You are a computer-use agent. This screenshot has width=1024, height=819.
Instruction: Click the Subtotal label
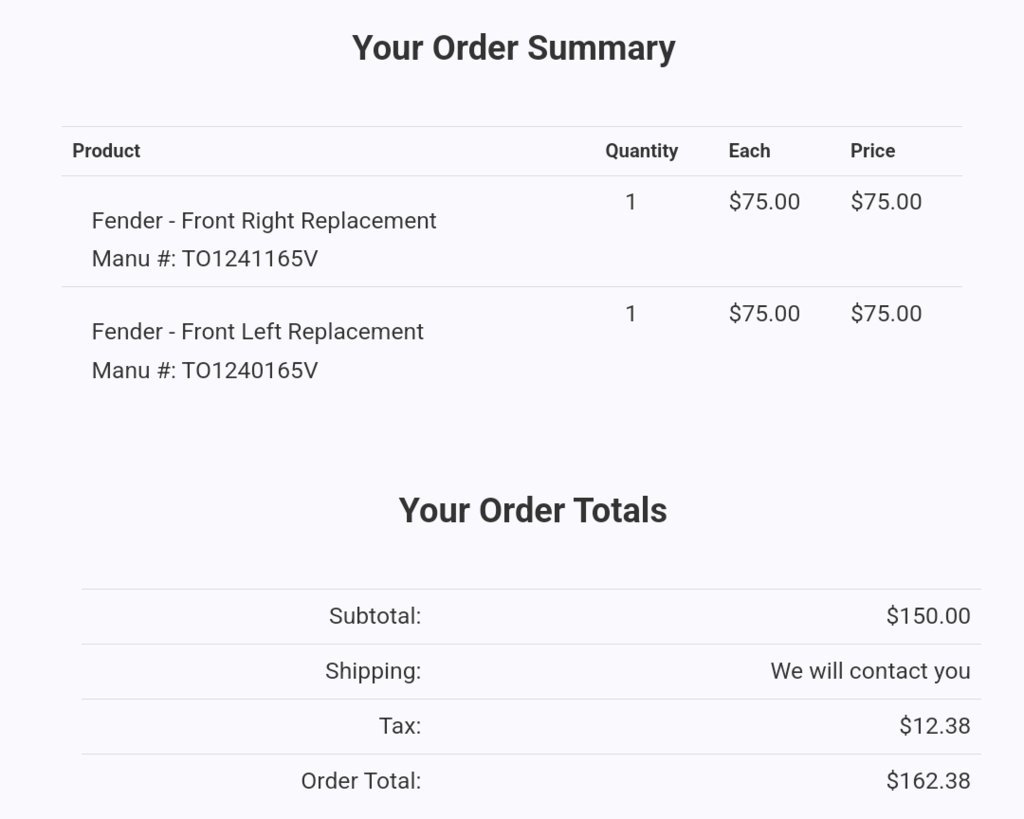point(375,616)
